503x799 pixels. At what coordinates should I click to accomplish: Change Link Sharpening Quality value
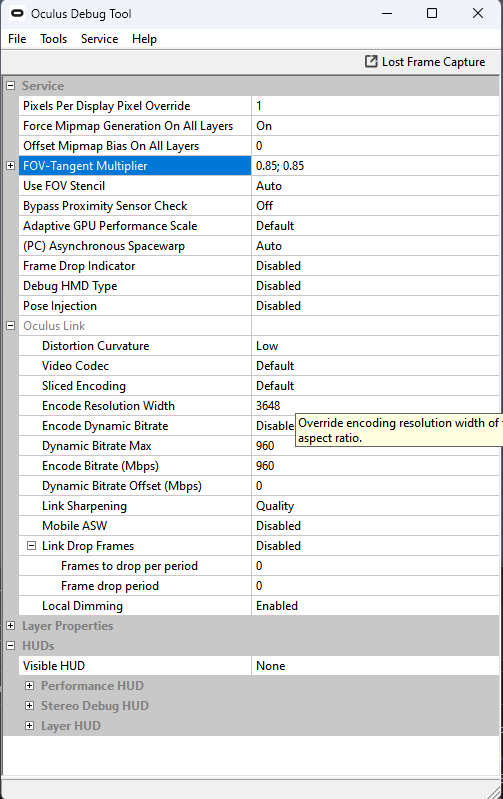[375, 506]
